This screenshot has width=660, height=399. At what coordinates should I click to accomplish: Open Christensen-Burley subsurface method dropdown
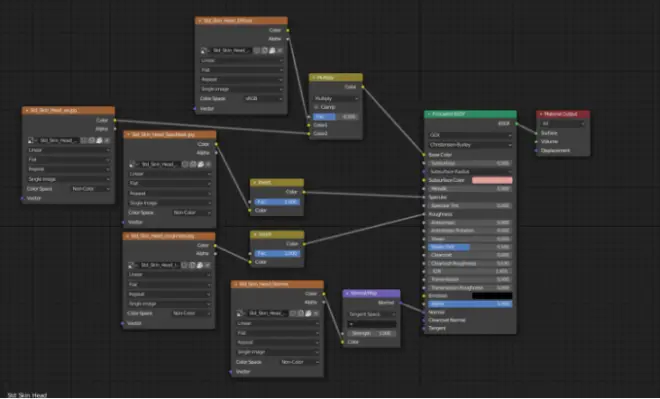[x=470, y=145]
